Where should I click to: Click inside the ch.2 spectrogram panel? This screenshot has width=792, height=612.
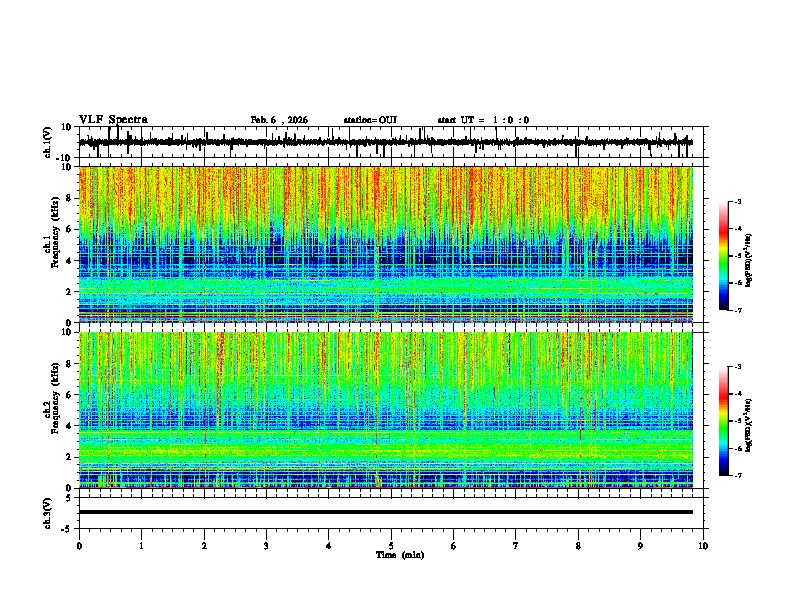click(386, 410)
